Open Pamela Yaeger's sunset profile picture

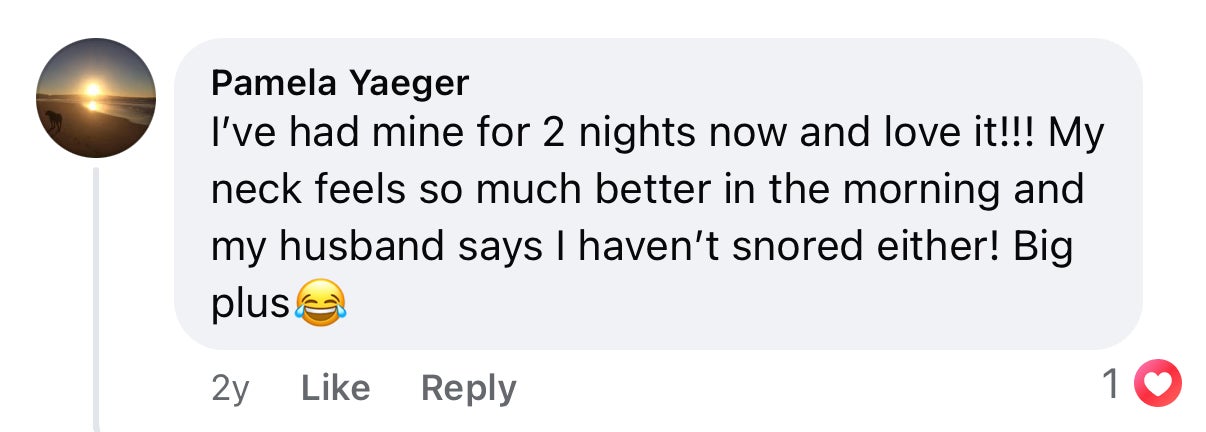click(x=96, y=98)
